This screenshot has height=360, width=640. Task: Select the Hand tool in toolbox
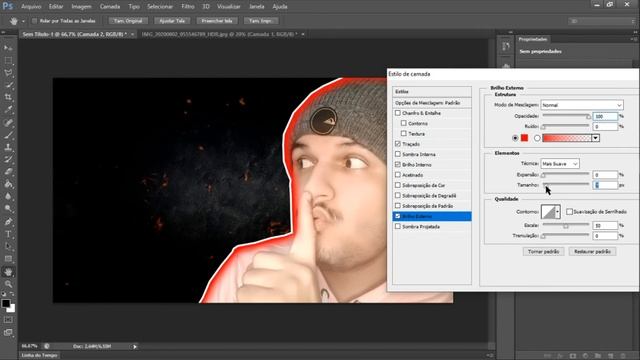[8, 271]
